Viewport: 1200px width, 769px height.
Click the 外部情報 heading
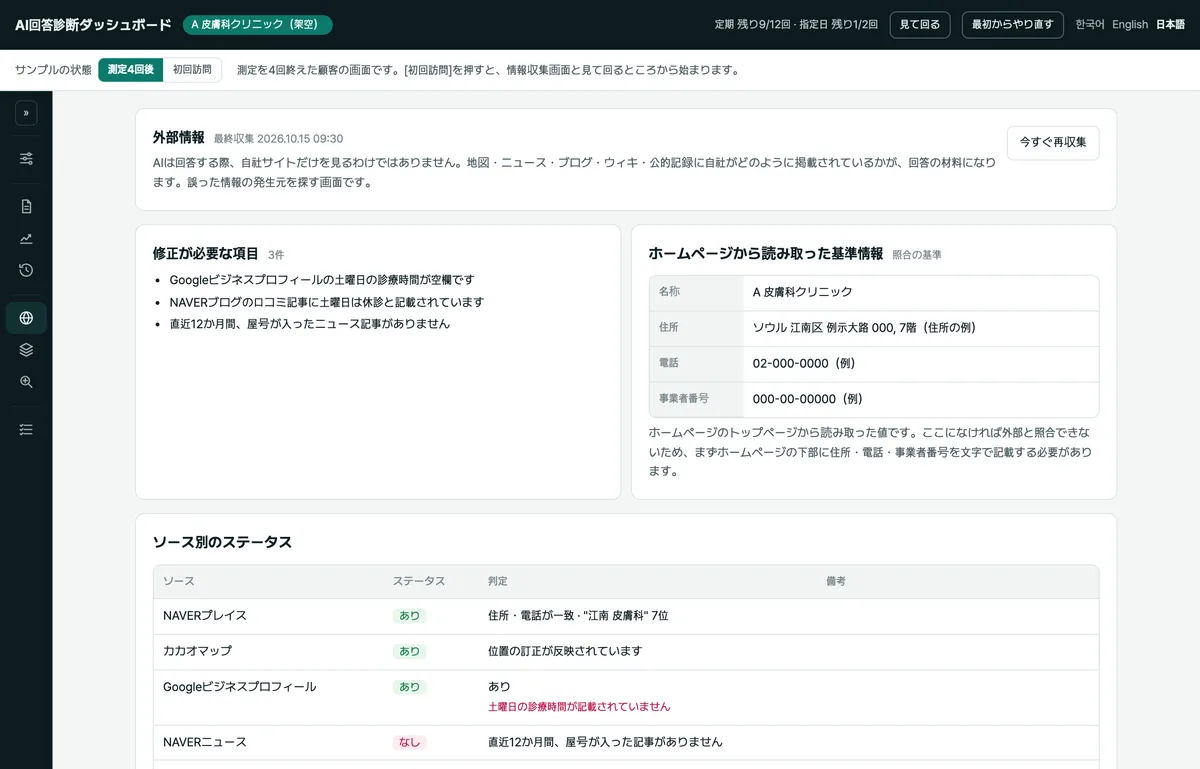coord(179,138)
